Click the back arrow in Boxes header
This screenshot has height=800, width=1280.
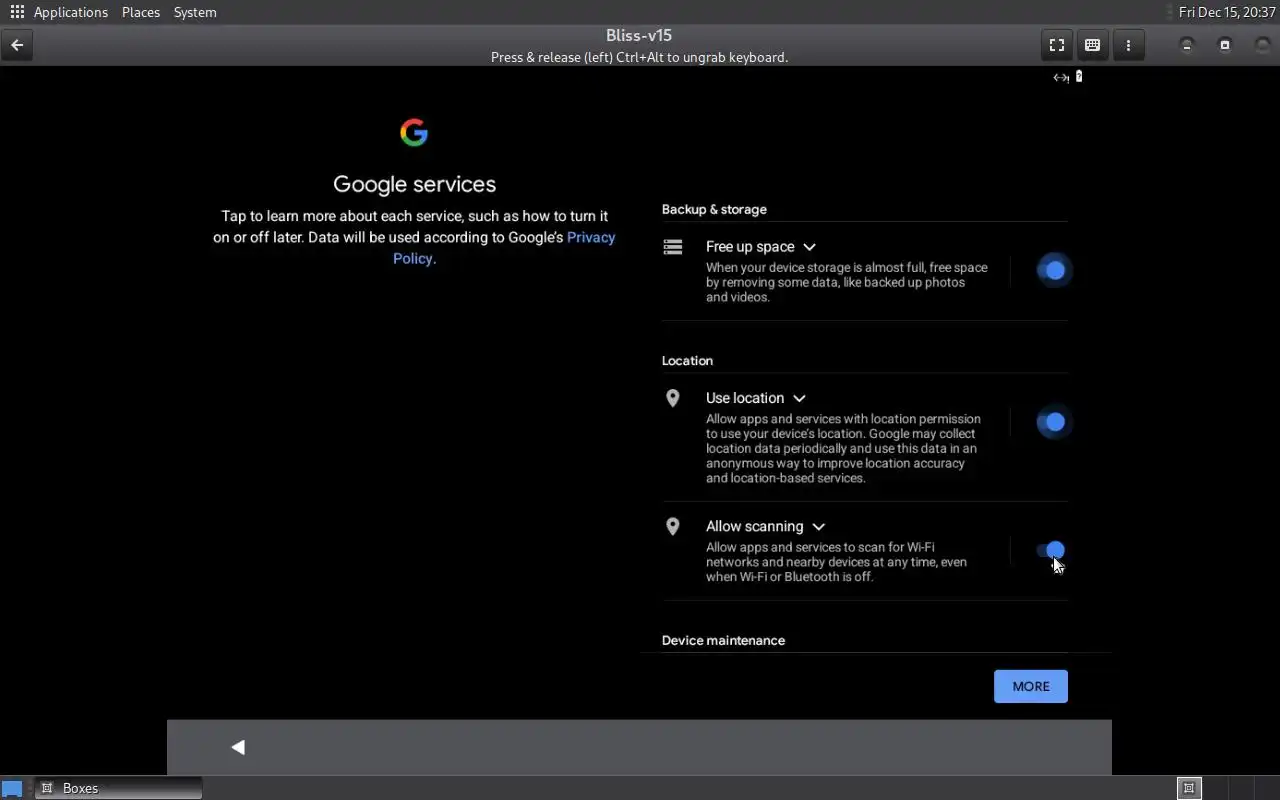coord(17,45)
